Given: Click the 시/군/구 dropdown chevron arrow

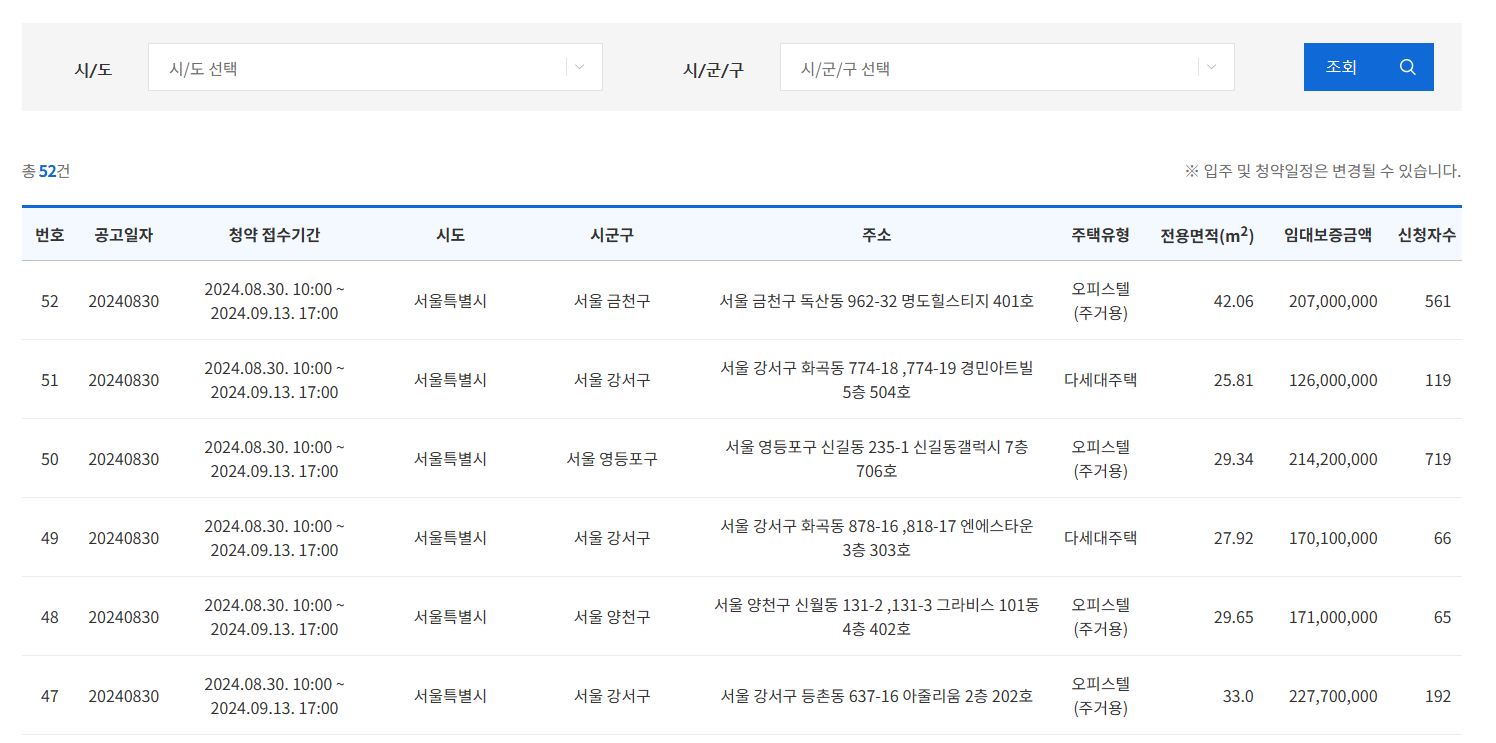Looking at the screenshot, I should click(1210, 66).
